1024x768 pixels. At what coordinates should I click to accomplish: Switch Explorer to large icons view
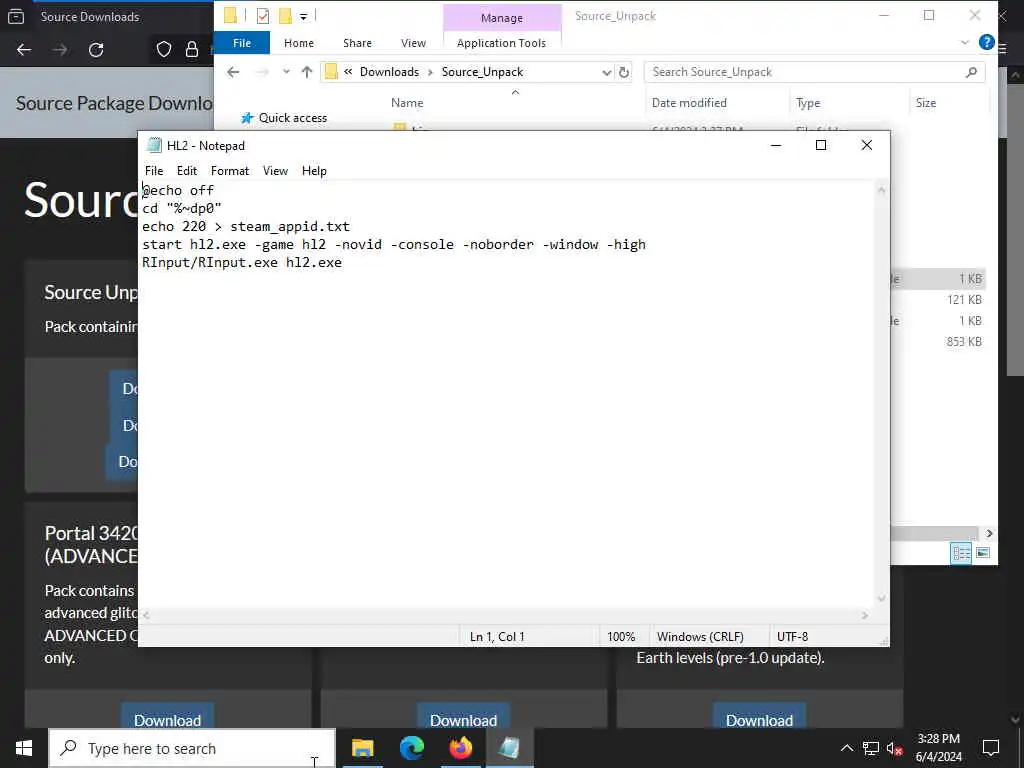(x=983, y=553)
